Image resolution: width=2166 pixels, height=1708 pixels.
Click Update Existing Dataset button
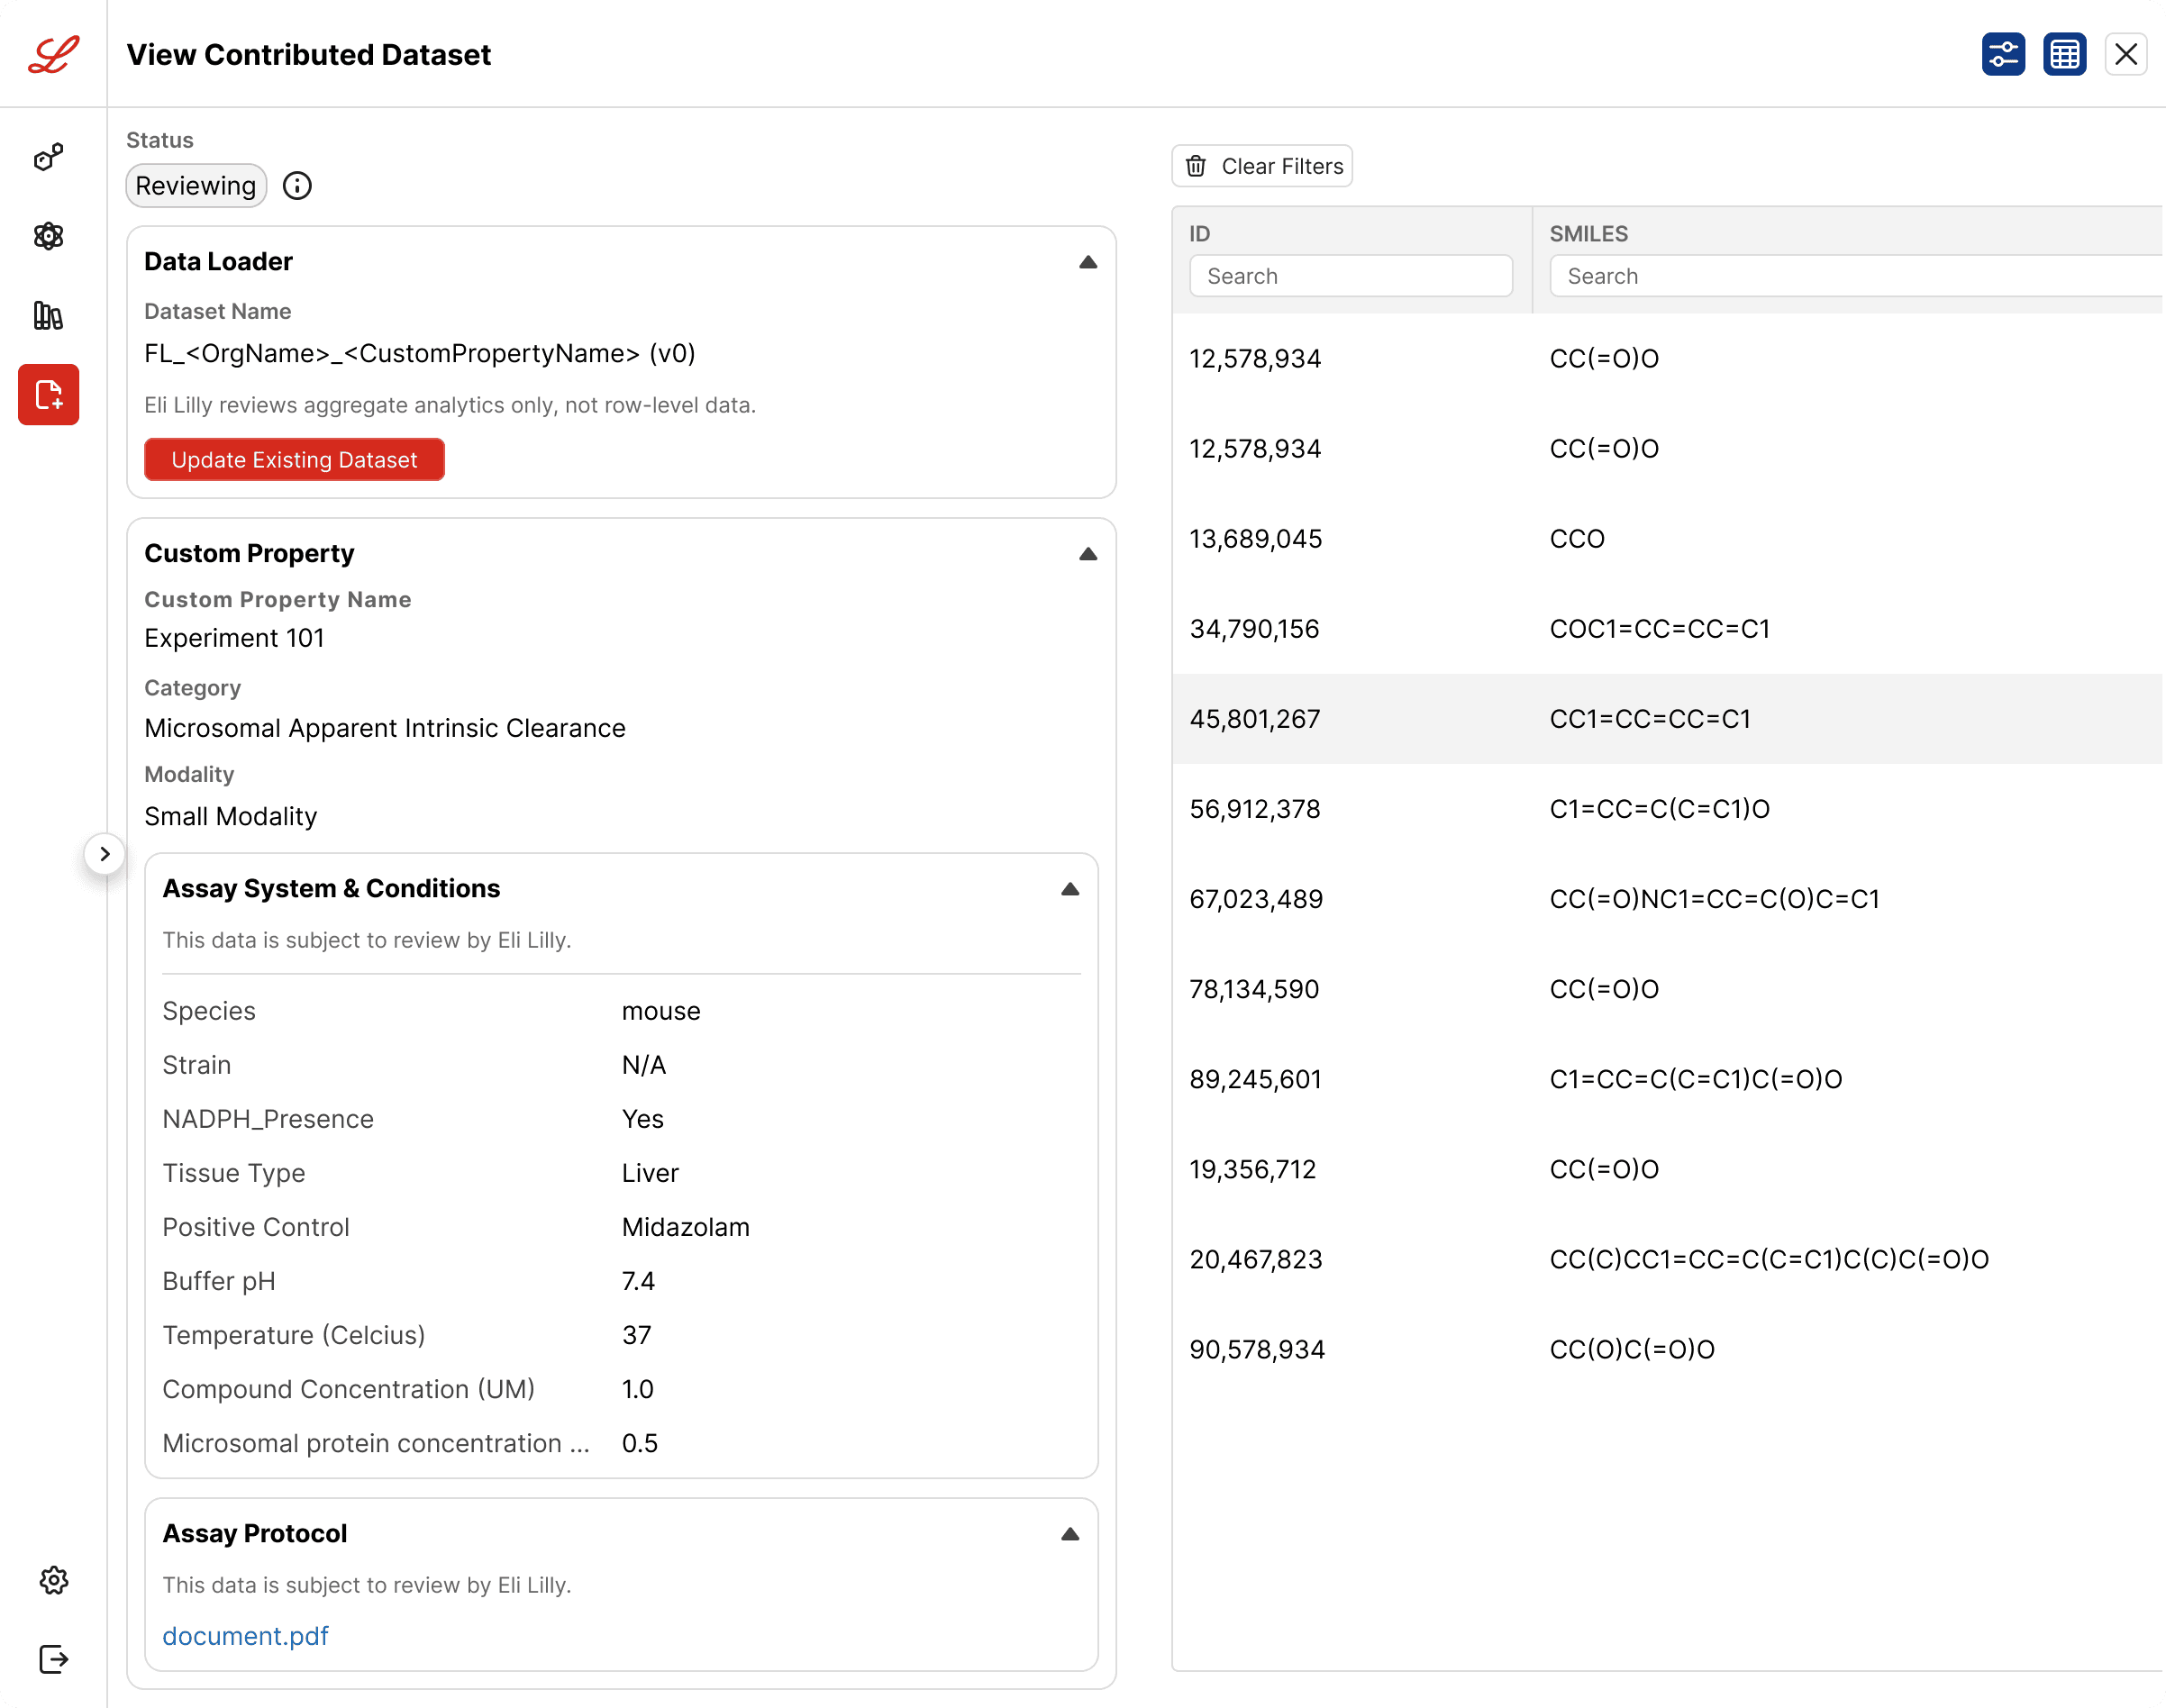[294, 460]
